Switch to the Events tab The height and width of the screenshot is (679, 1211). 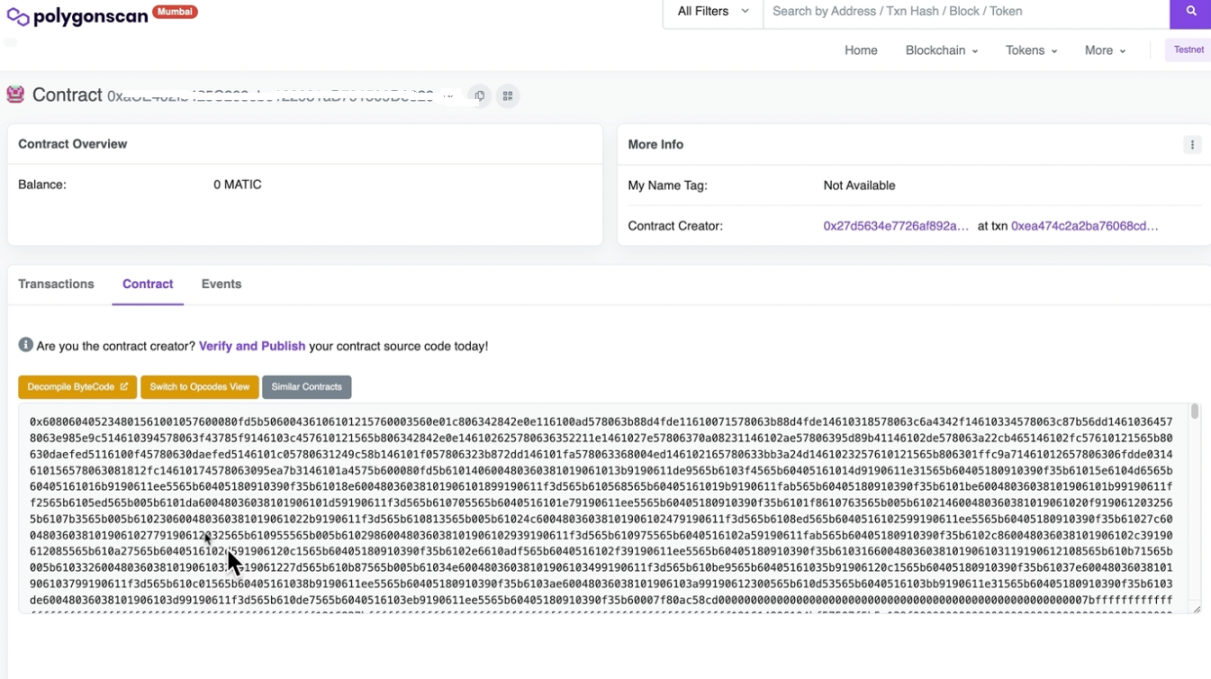click(221, 284)
